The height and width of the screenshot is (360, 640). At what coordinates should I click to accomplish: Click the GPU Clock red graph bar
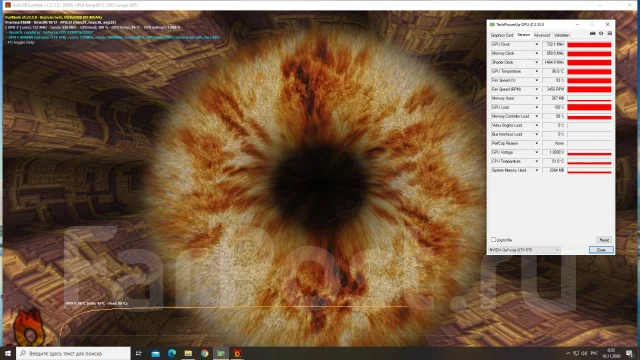(589, 44)
